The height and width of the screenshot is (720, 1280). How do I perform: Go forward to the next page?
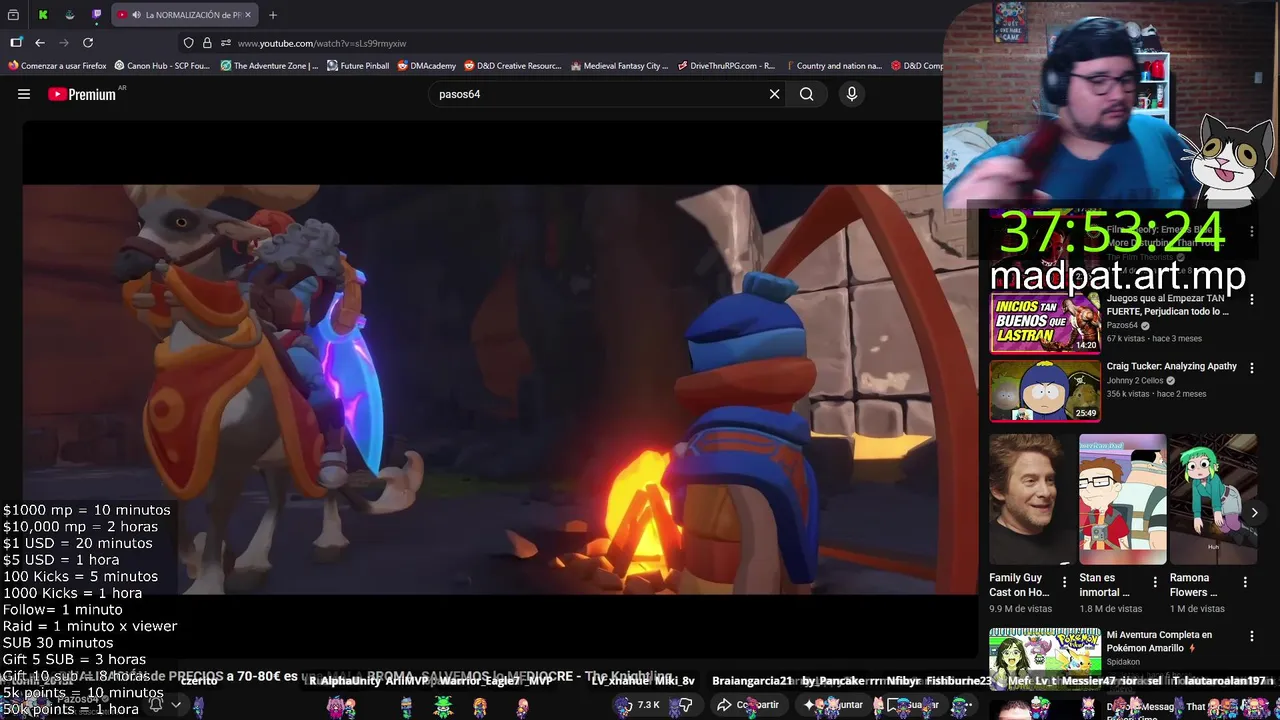click(64, 43)
